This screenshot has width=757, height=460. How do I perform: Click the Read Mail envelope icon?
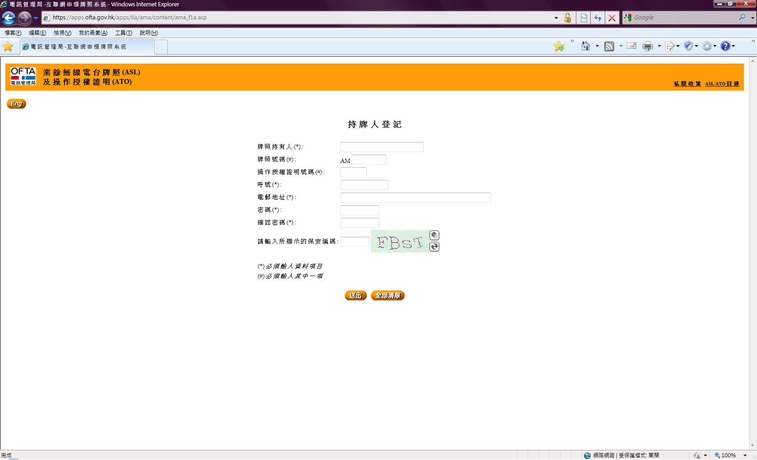tap(631, 47)
